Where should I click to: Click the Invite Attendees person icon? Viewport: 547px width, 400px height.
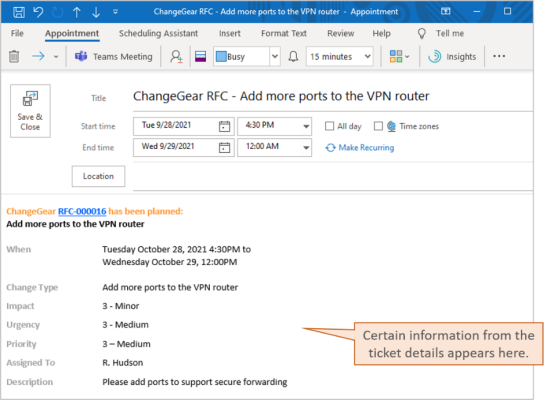pyautogui.click(x=176, y=56)
